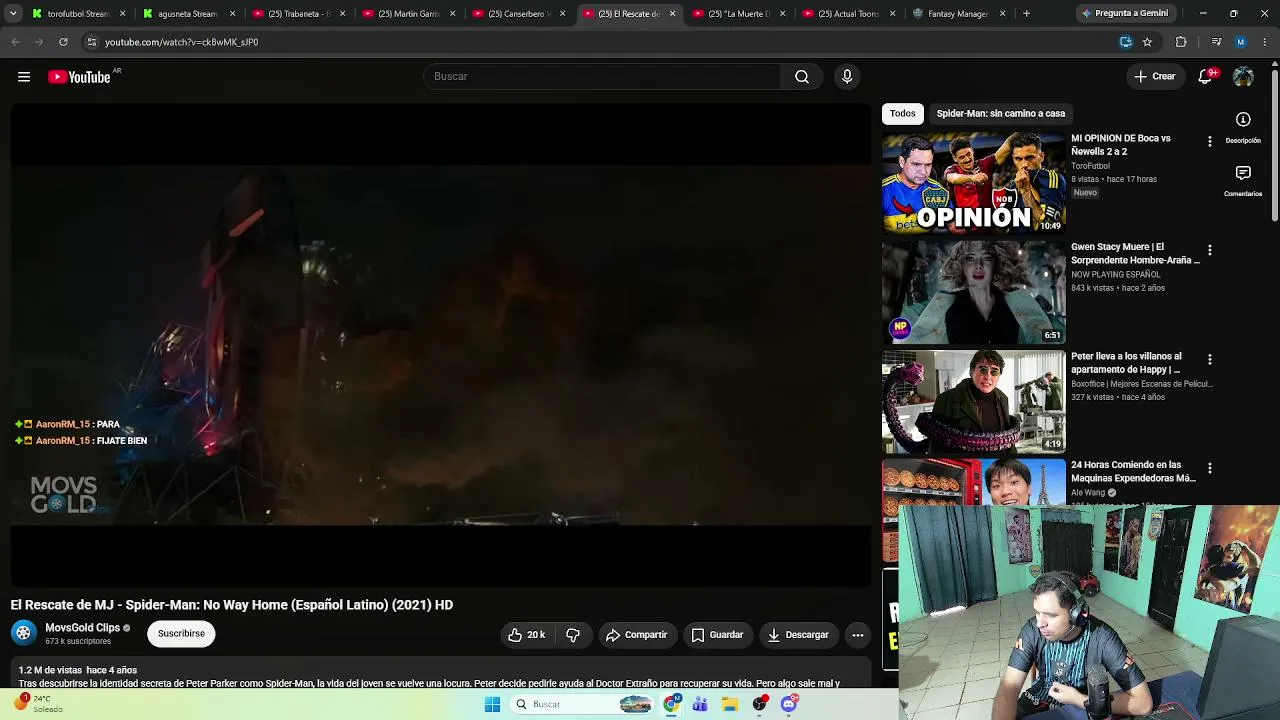Screen dimensions: 1280x720
Task: Open MI OPINION DE Boca vs Newells title
Action: click(1121, 145)
